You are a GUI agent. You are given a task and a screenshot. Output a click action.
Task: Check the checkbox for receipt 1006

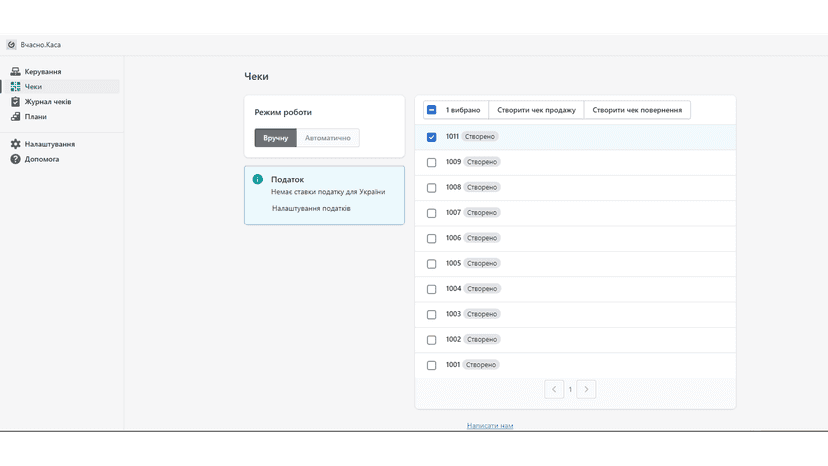click(431, 238)
